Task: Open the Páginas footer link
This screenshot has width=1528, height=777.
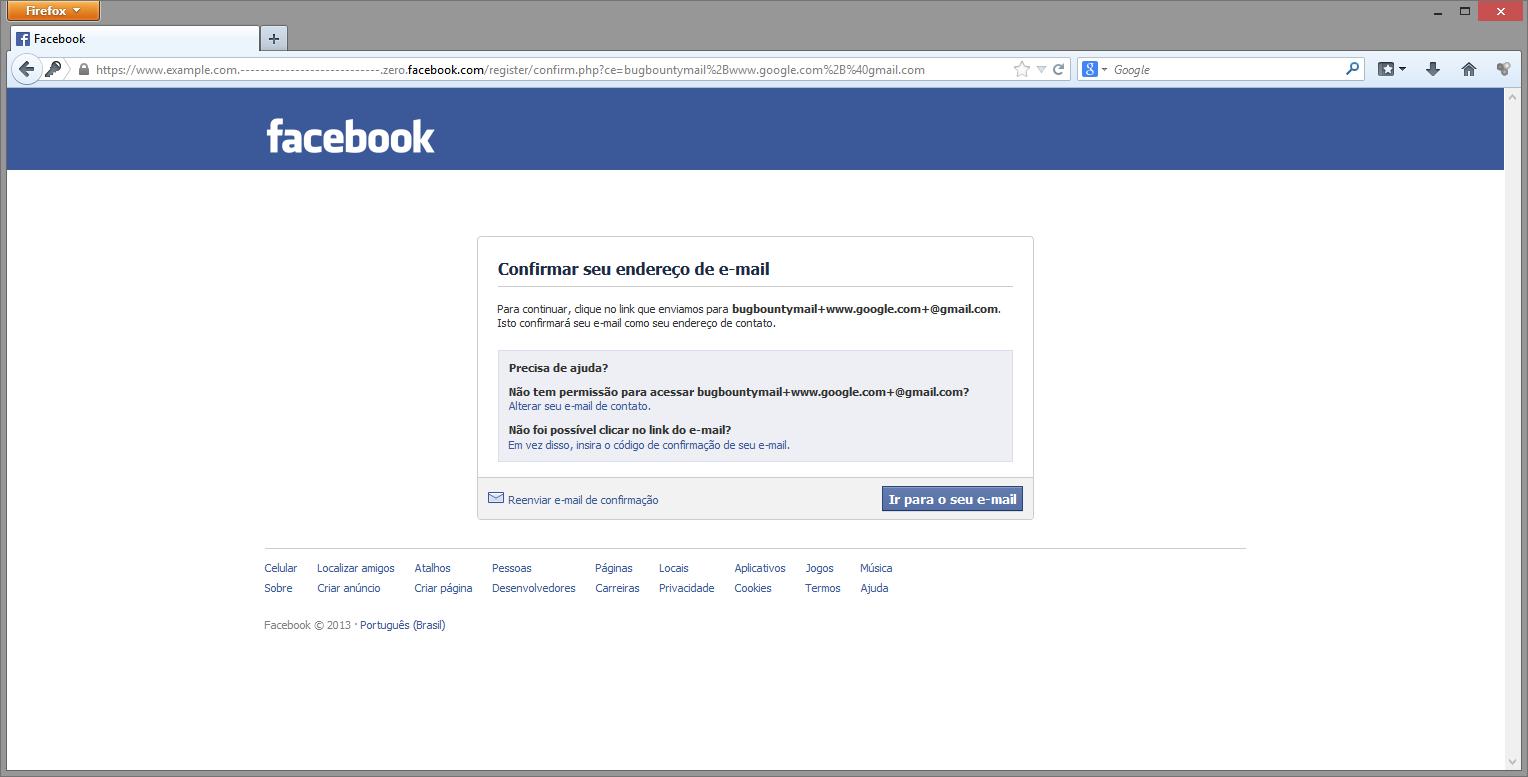Action: tap(614, 568)
